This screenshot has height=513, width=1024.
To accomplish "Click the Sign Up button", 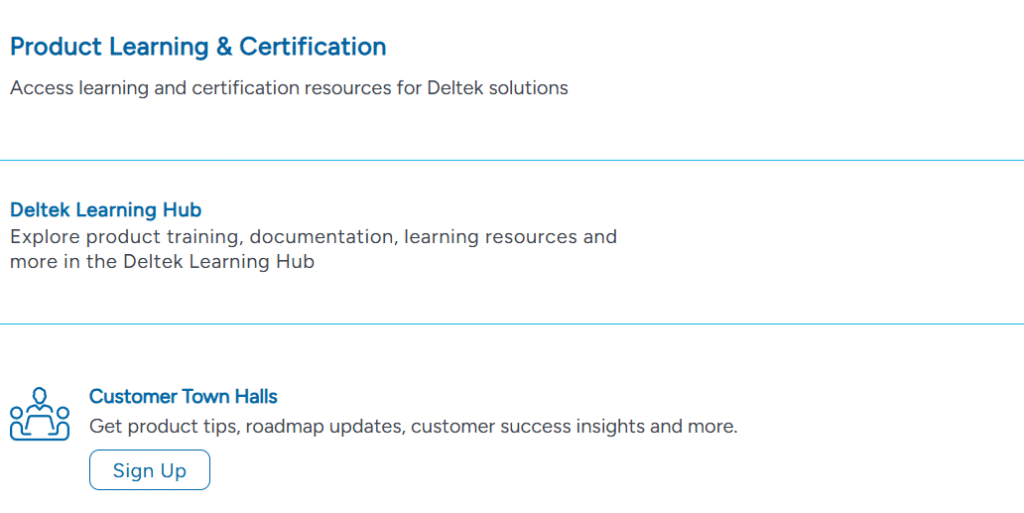I will pyautogui.click(x=150, y=470).
